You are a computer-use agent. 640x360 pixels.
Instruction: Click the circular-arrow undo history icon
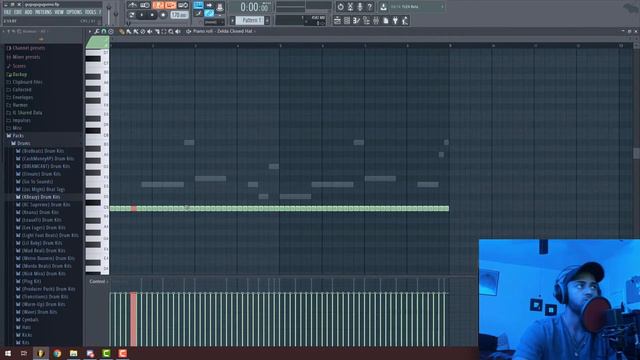coord(340,7)
